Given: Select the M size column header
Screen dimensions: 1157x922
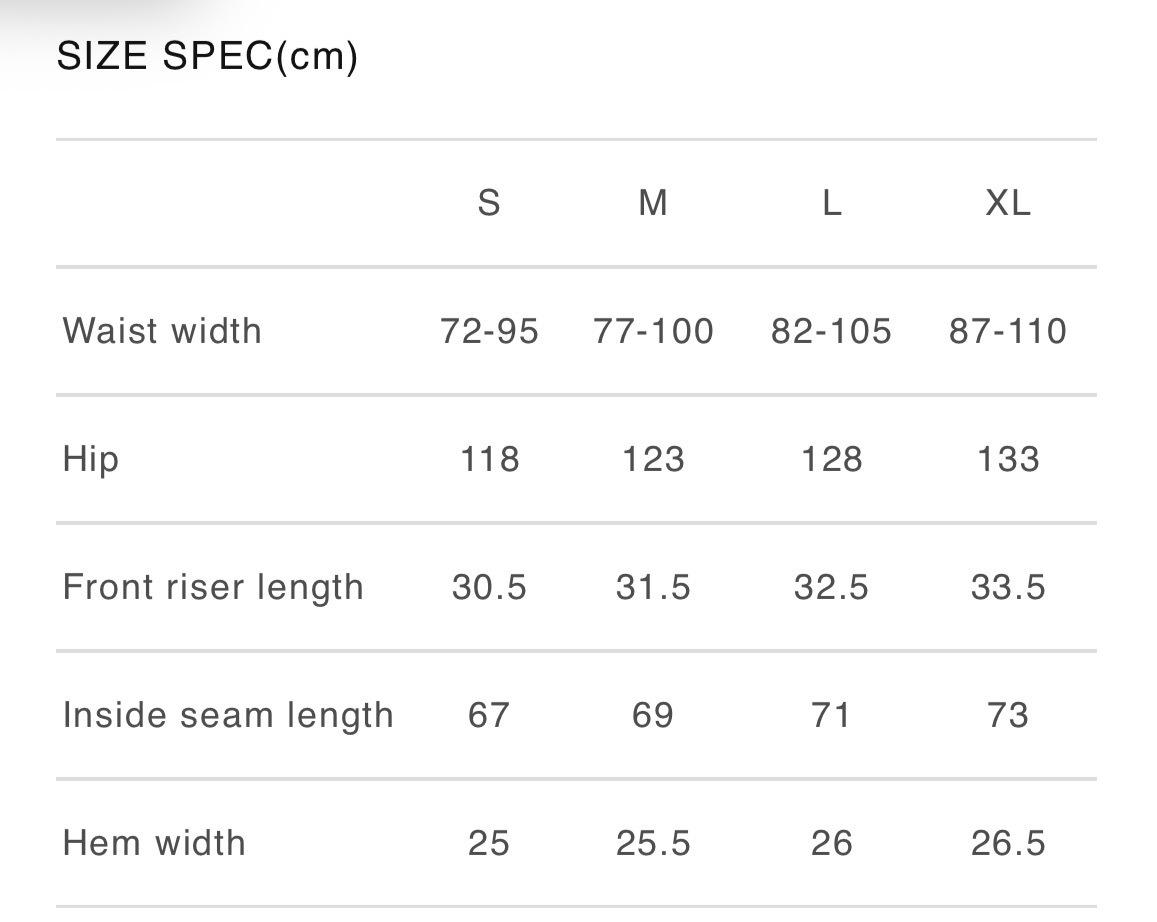Looking at the screenshot, I should pos(653,203).
